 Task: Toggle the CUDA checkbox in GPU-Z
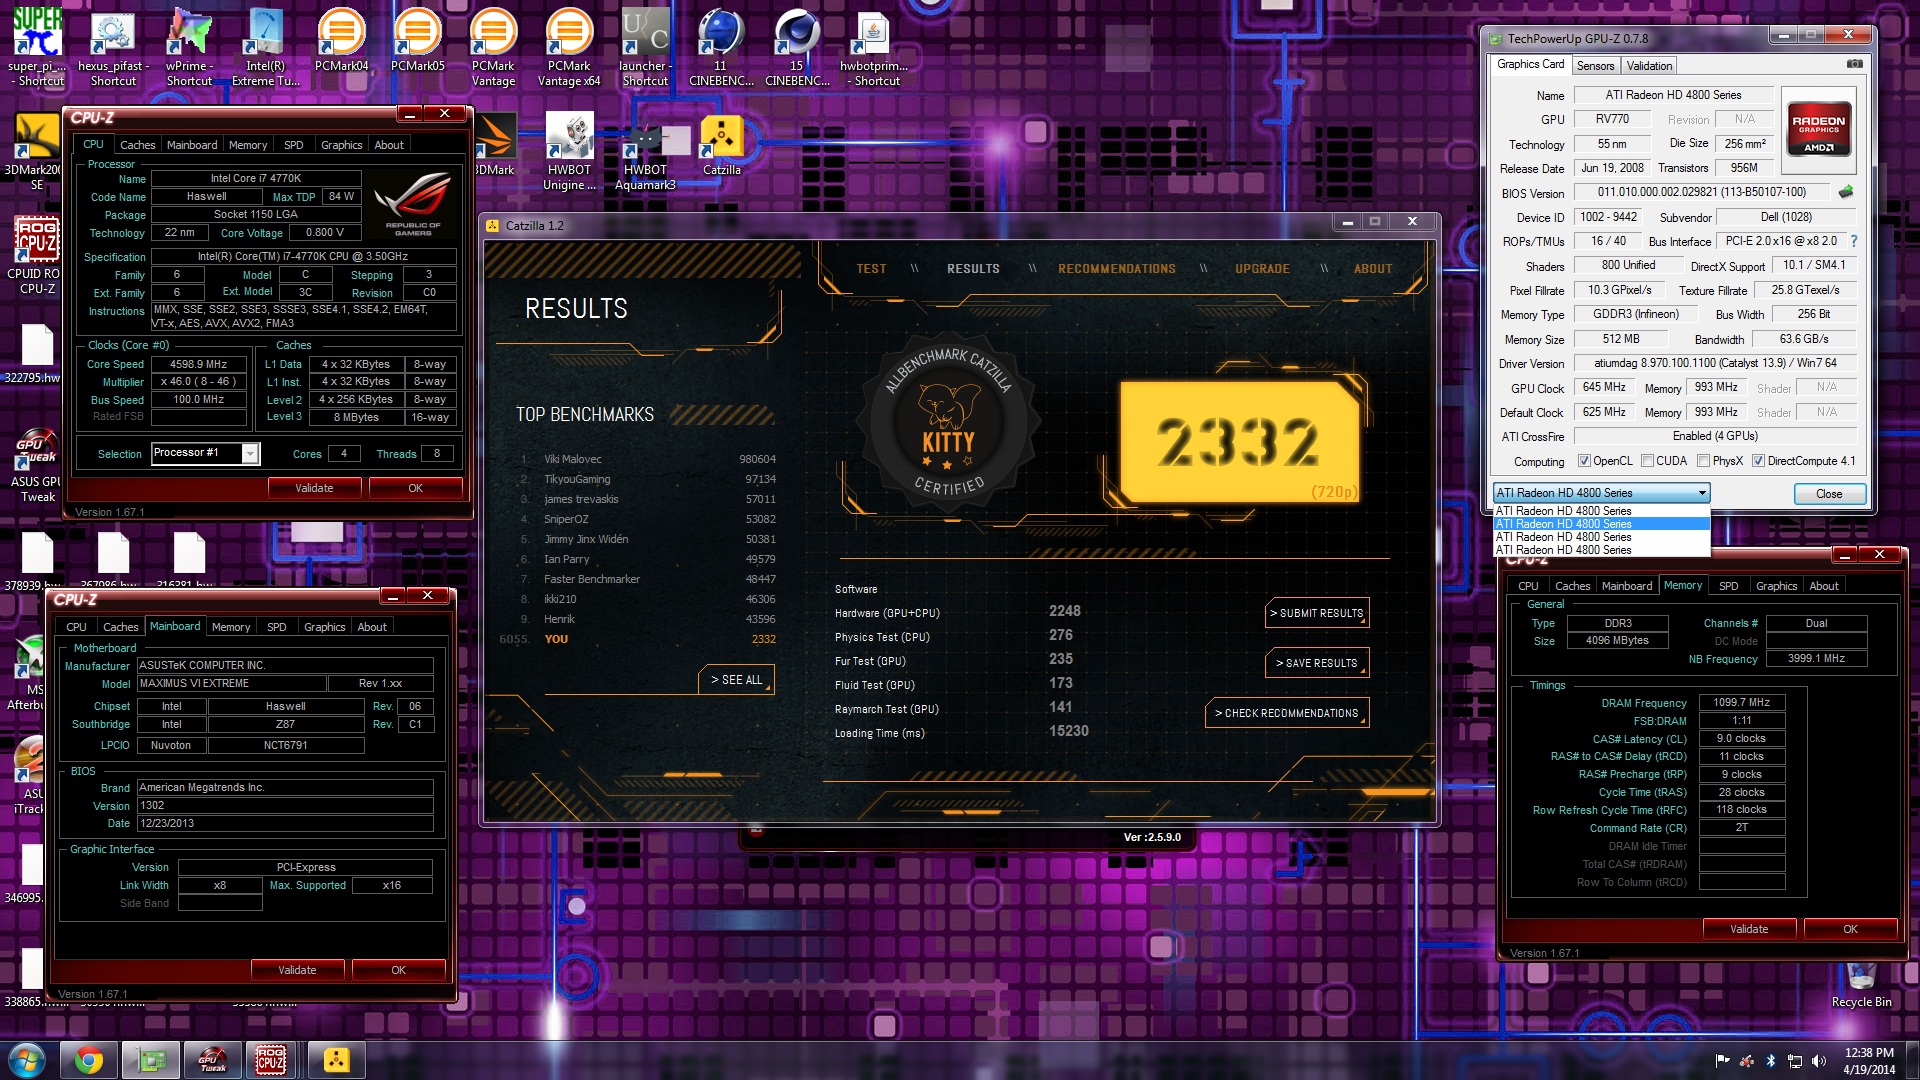(1647, 461)
